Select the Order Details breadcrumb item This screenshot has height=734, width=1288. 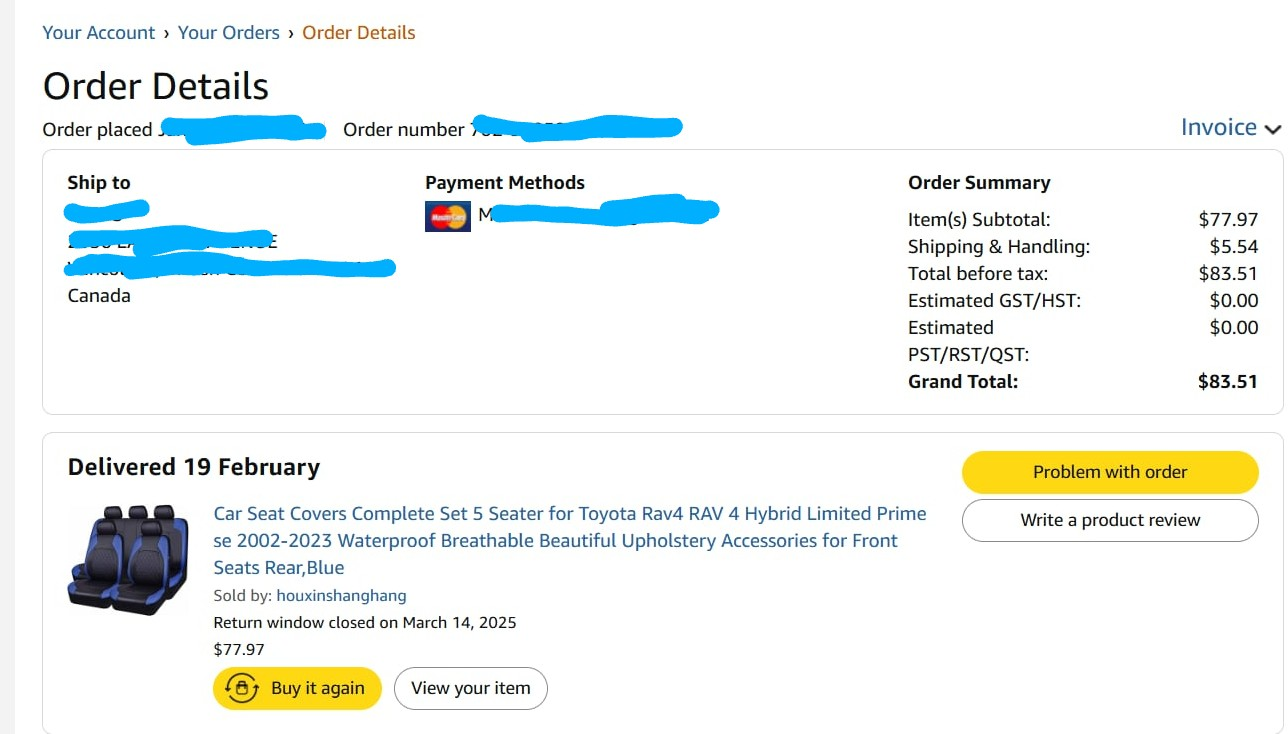pyautogui.click(x=358, y=33)
